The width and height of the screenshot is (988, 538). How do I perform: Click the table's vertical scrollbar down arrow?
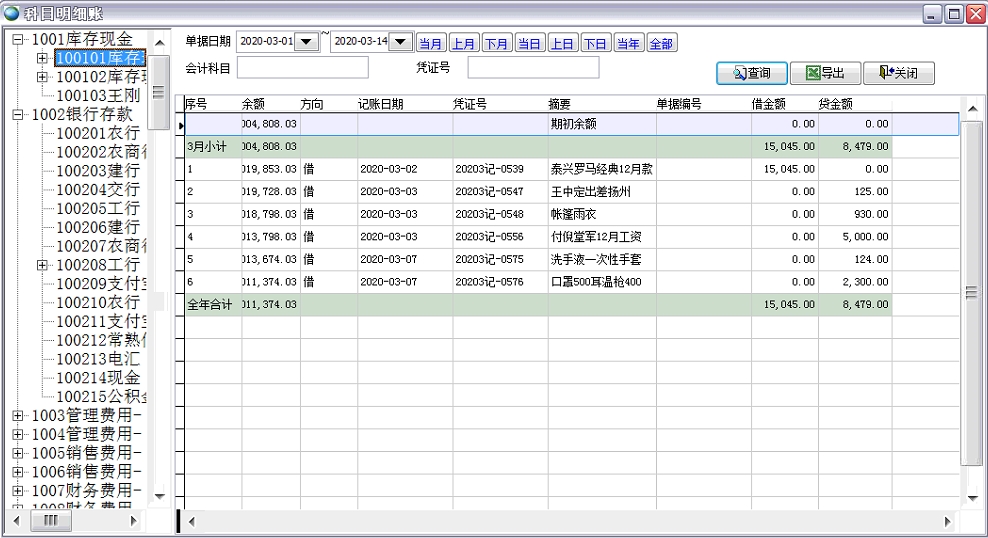972,497
